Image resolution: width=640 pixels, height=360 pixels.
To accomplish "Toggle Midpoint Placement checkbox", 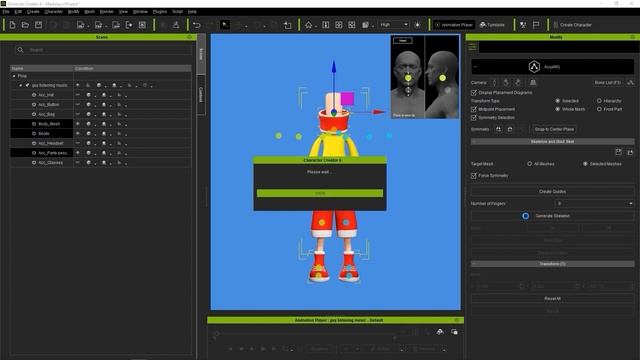I will (474, 109).
